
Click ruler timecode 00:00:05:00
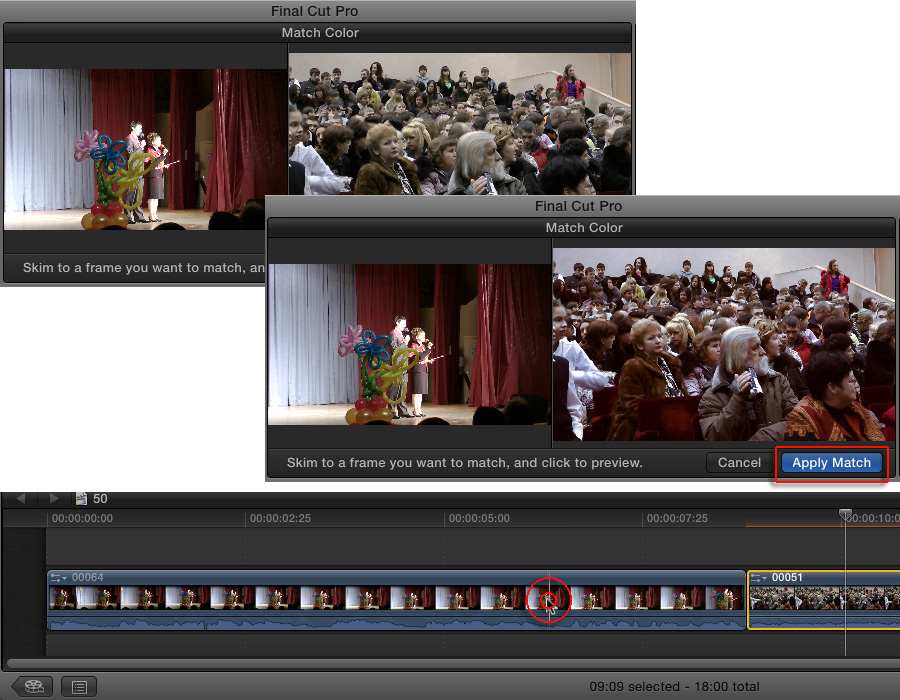pyautogui.click(x=479, y=518)
